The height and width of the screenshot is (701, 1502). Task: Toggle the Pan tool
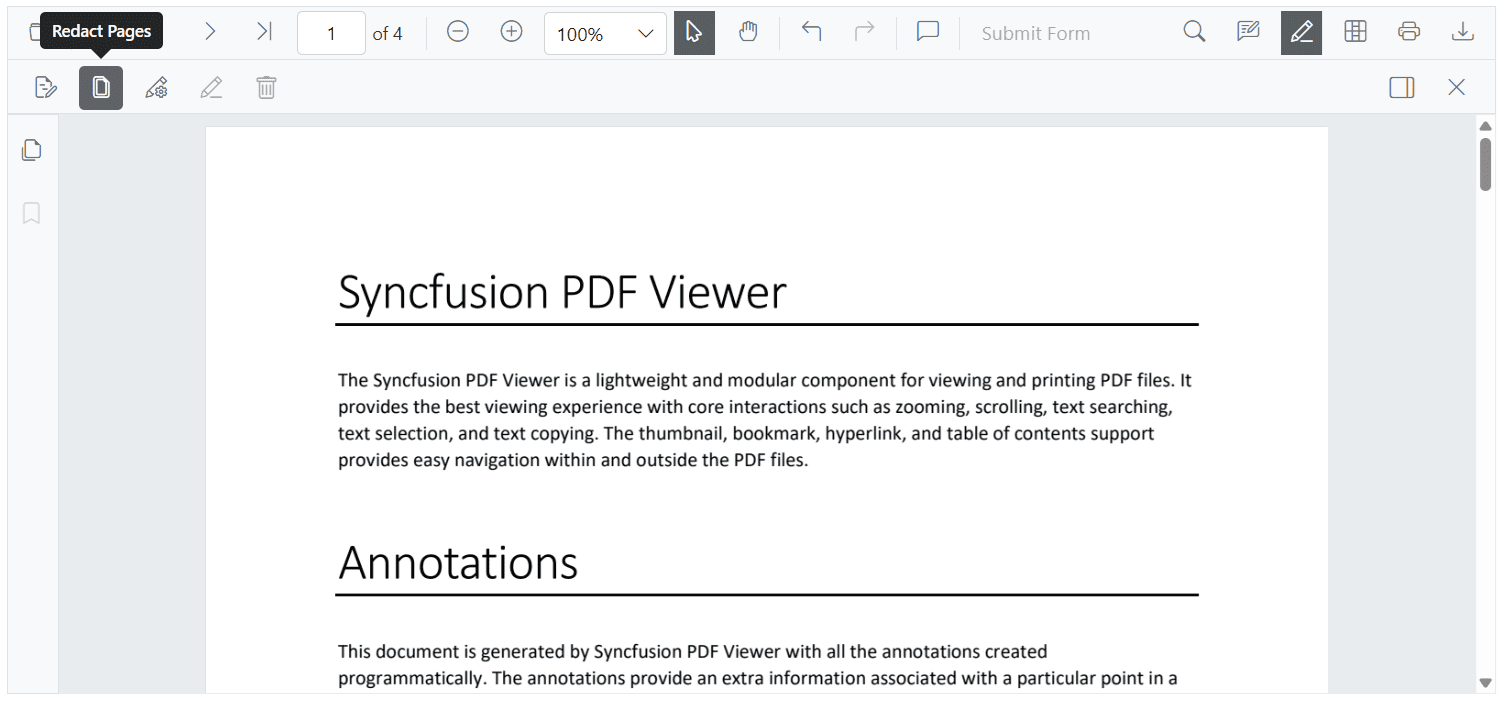748,32
